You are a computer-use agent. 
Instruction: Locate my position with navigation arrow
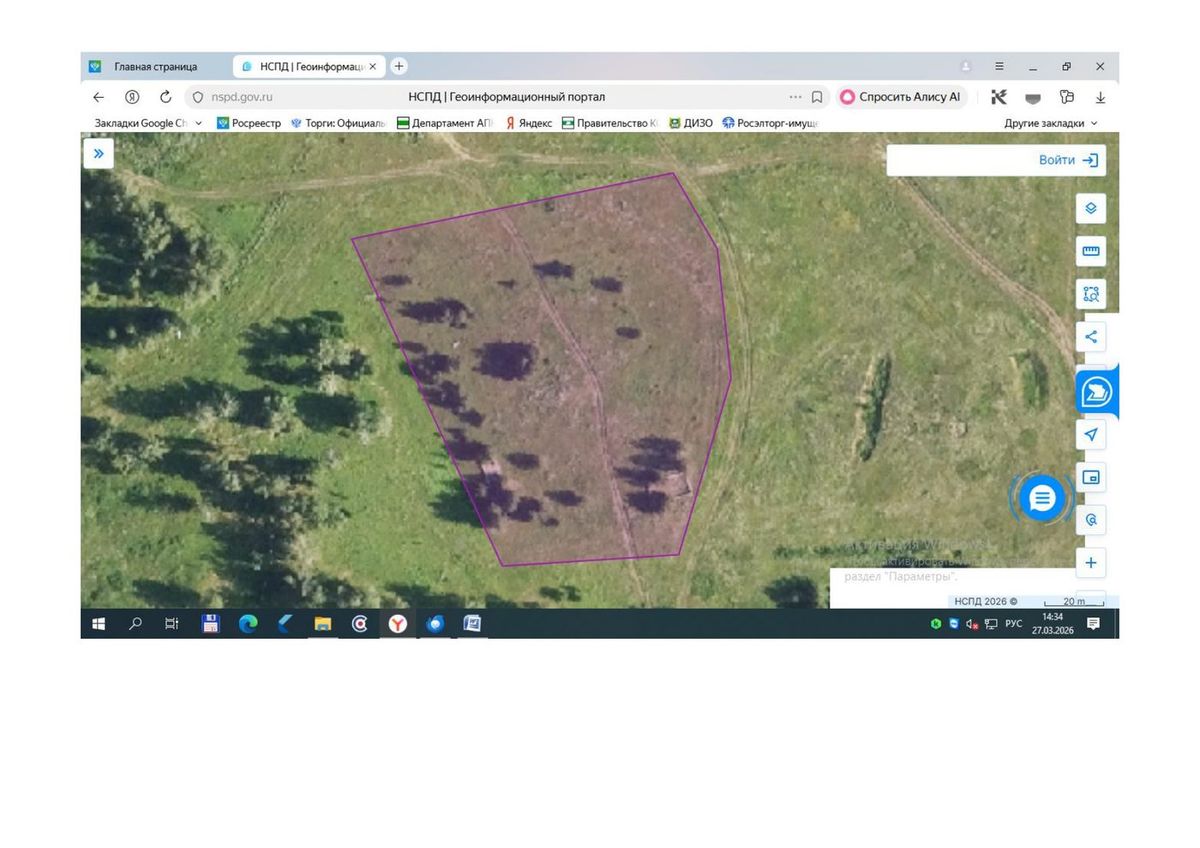1091,434
